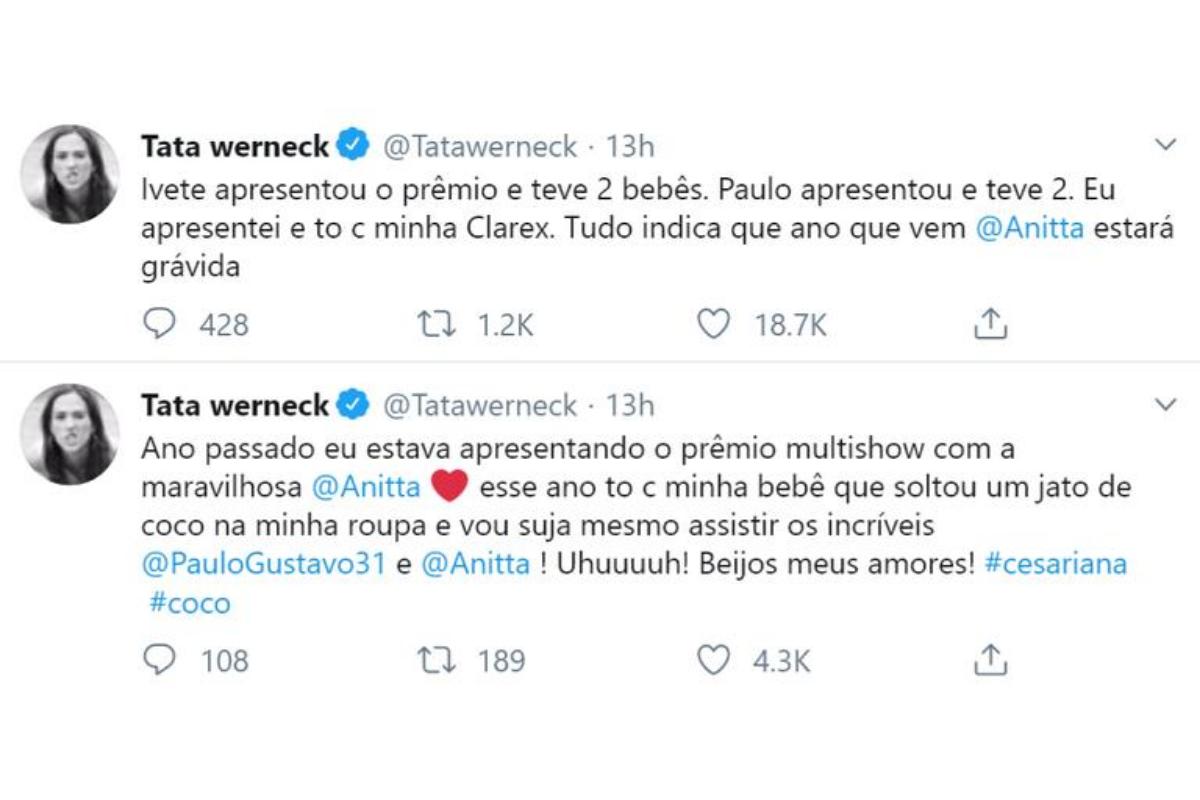
Task: Like the tweet with 18.7K likes
Action: pyautogui.click(x=713, y=324)
